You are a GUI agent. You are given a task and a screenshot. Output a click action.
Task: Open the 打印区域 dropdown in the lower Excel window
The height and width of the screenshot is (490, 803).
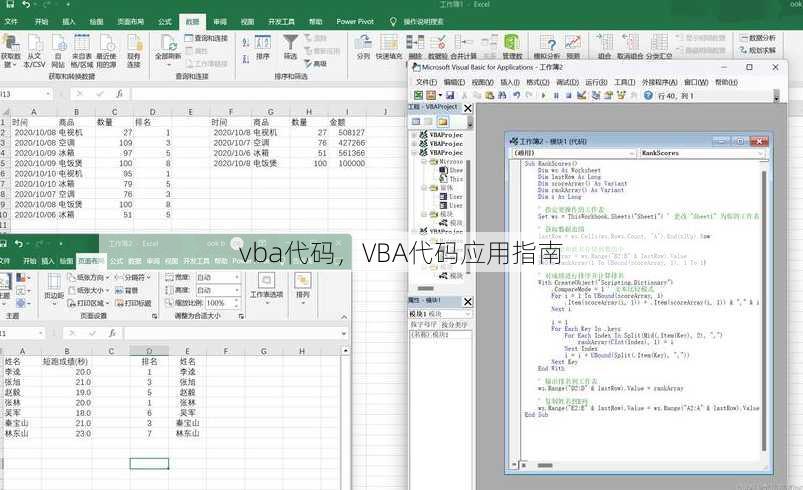(89, 303)
